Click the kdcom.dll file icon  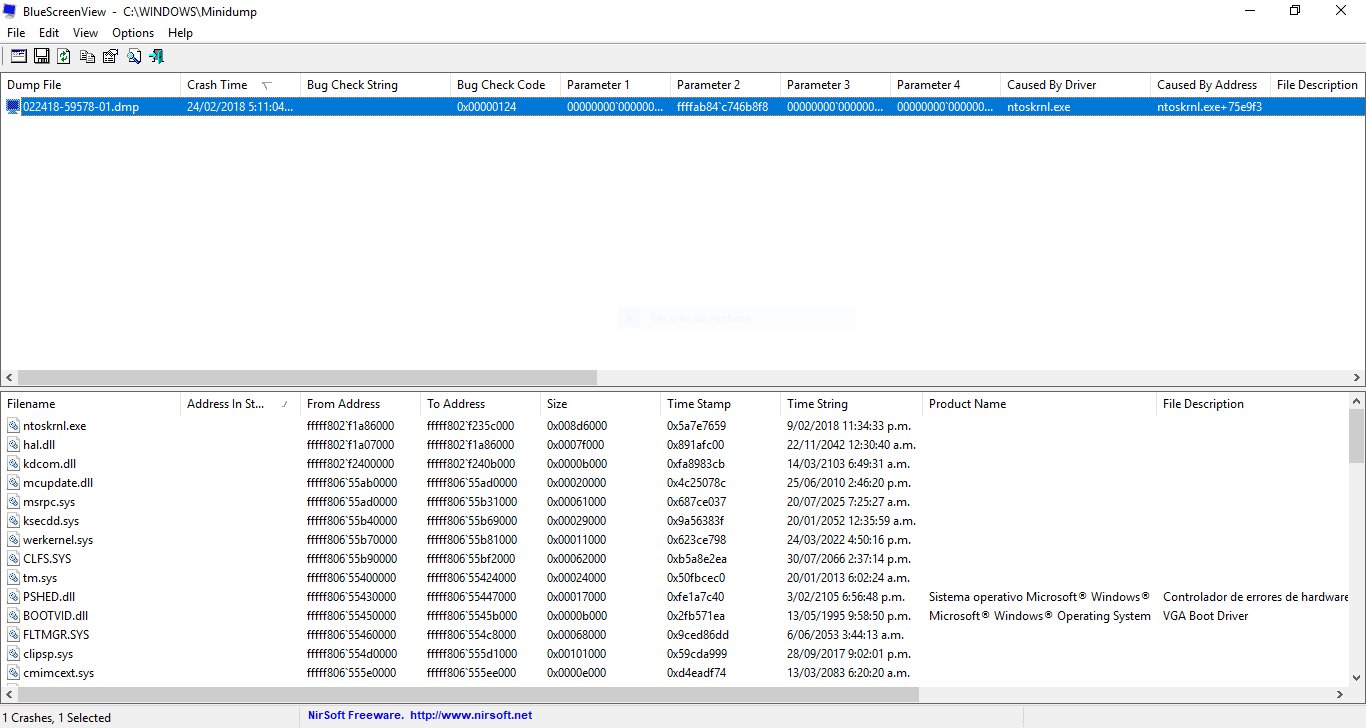(x=13, y=464)
